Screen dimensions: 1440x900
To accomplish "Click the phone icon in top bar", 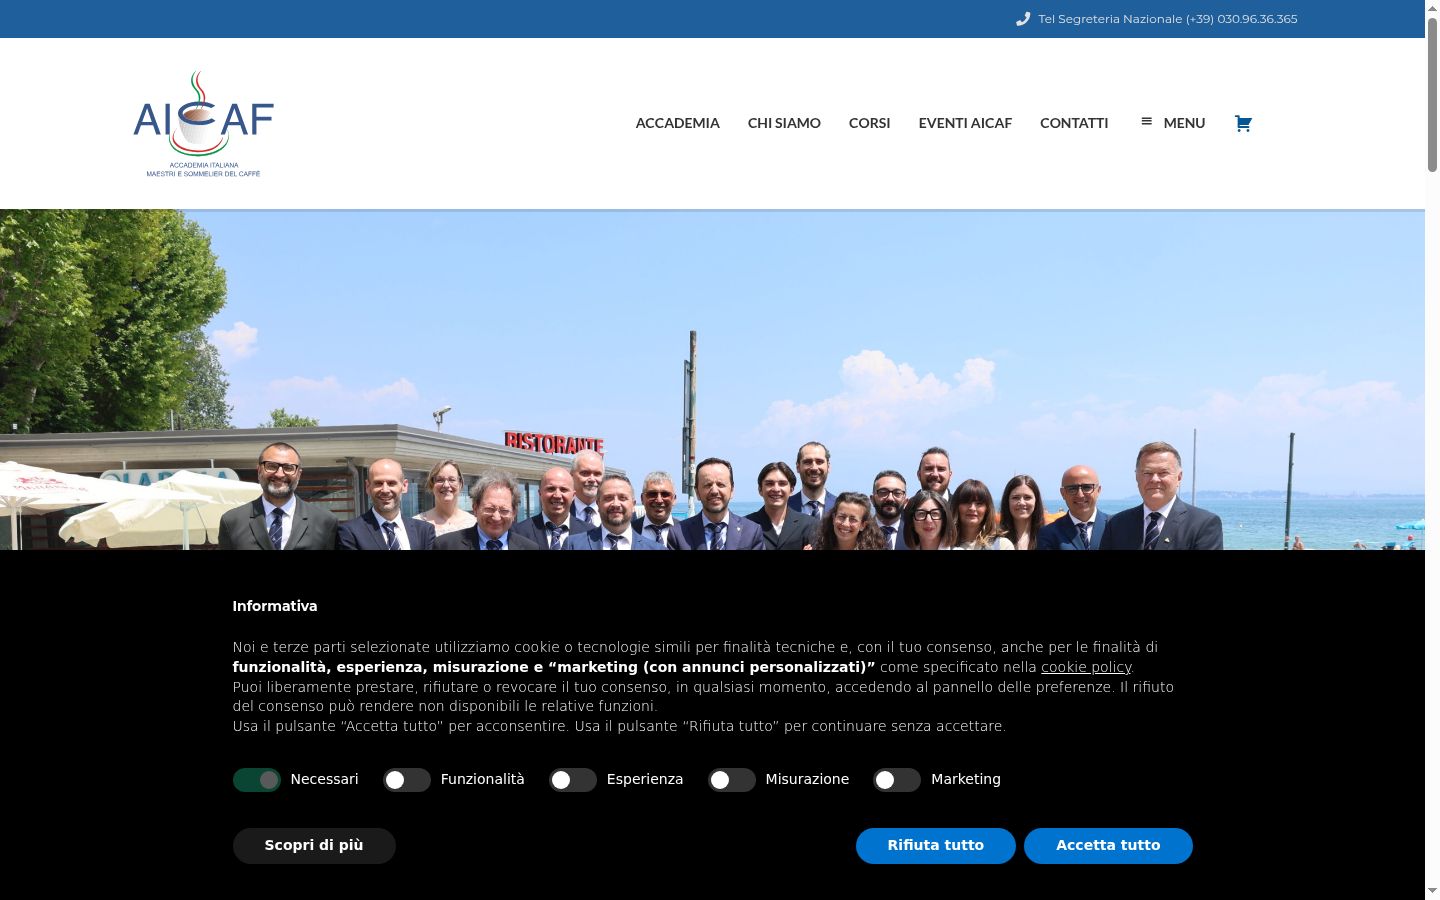I will pos(1022,19).
